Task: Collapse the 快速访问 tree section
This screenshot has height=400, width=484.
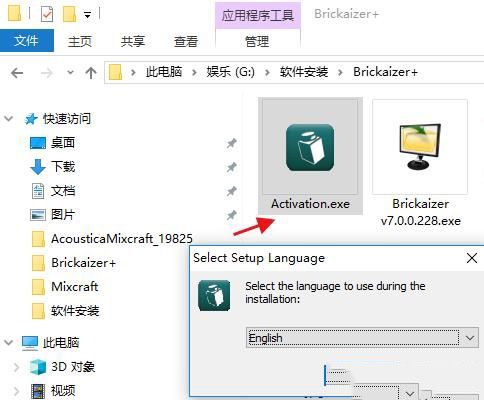Action: (x=9, y=118)
